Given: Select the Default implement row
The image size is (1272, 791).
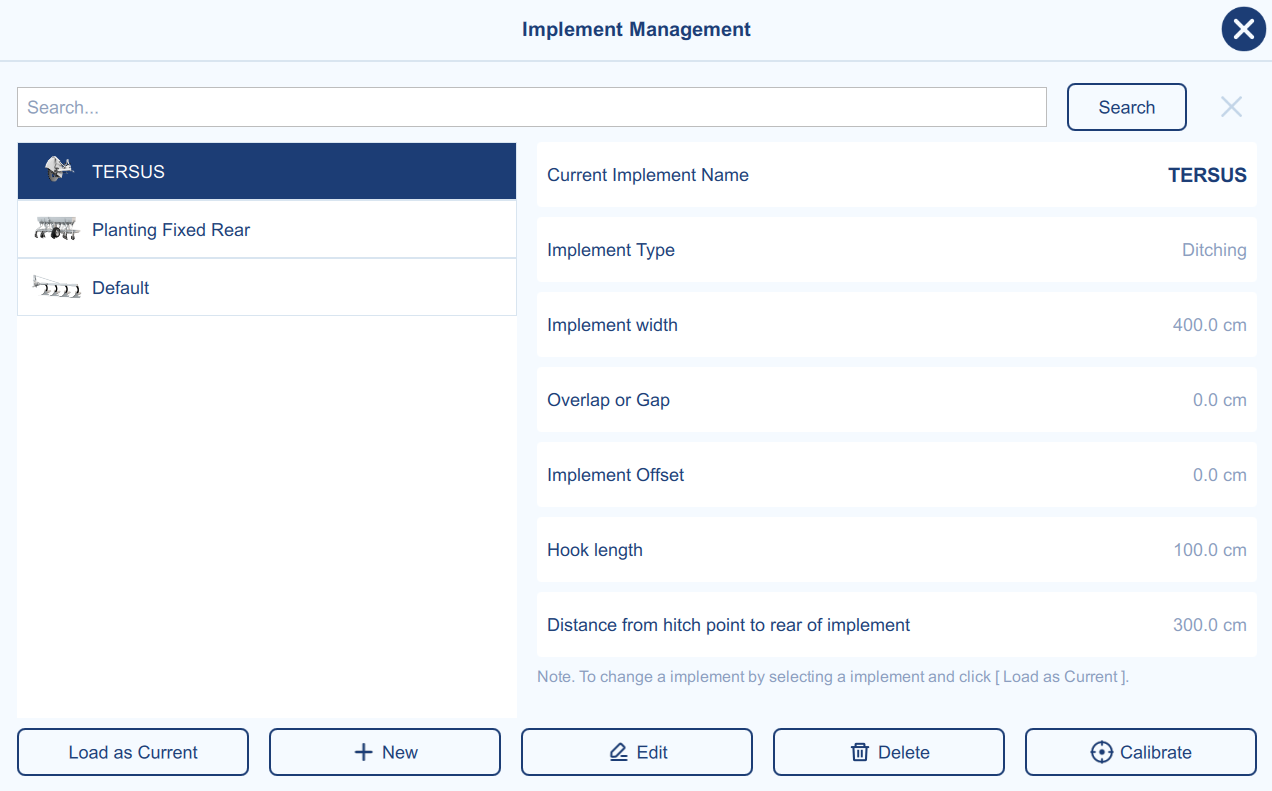Looking at the screenshot, I should point(267,287).
